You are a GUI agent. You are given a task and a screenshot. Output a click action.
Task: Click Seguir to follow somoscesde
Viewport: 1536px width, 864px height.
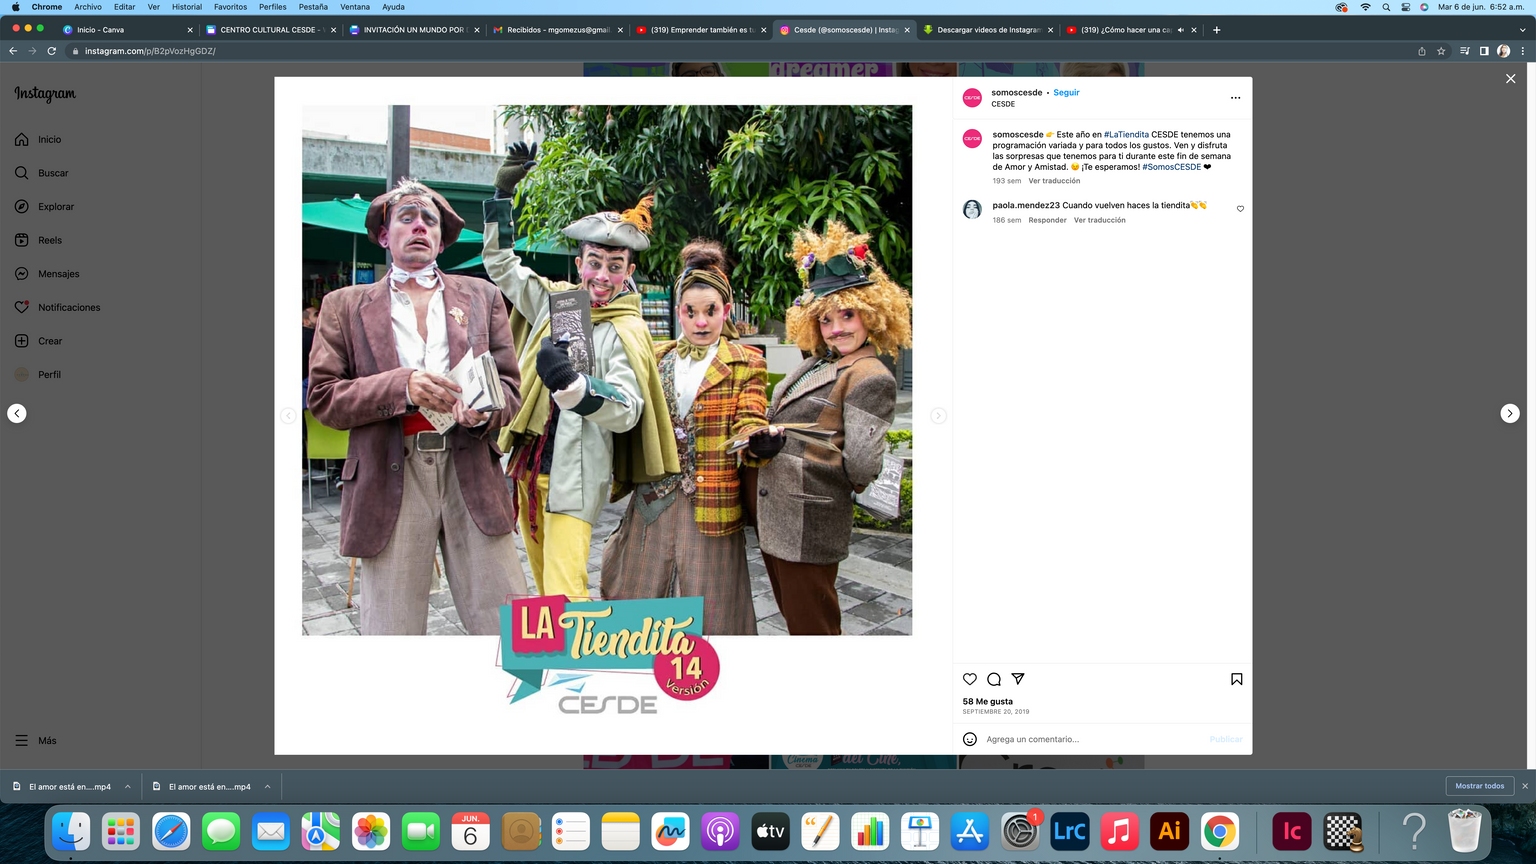pos(1066,93)
